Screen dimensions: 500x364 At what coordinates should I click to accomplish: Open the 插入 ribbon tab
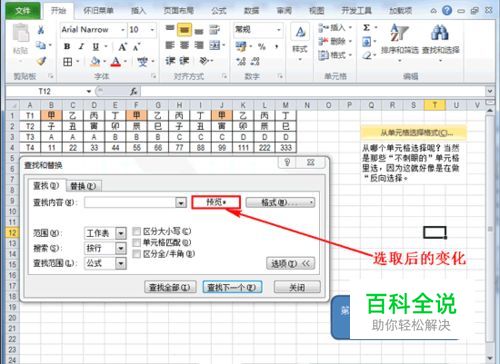138,11
